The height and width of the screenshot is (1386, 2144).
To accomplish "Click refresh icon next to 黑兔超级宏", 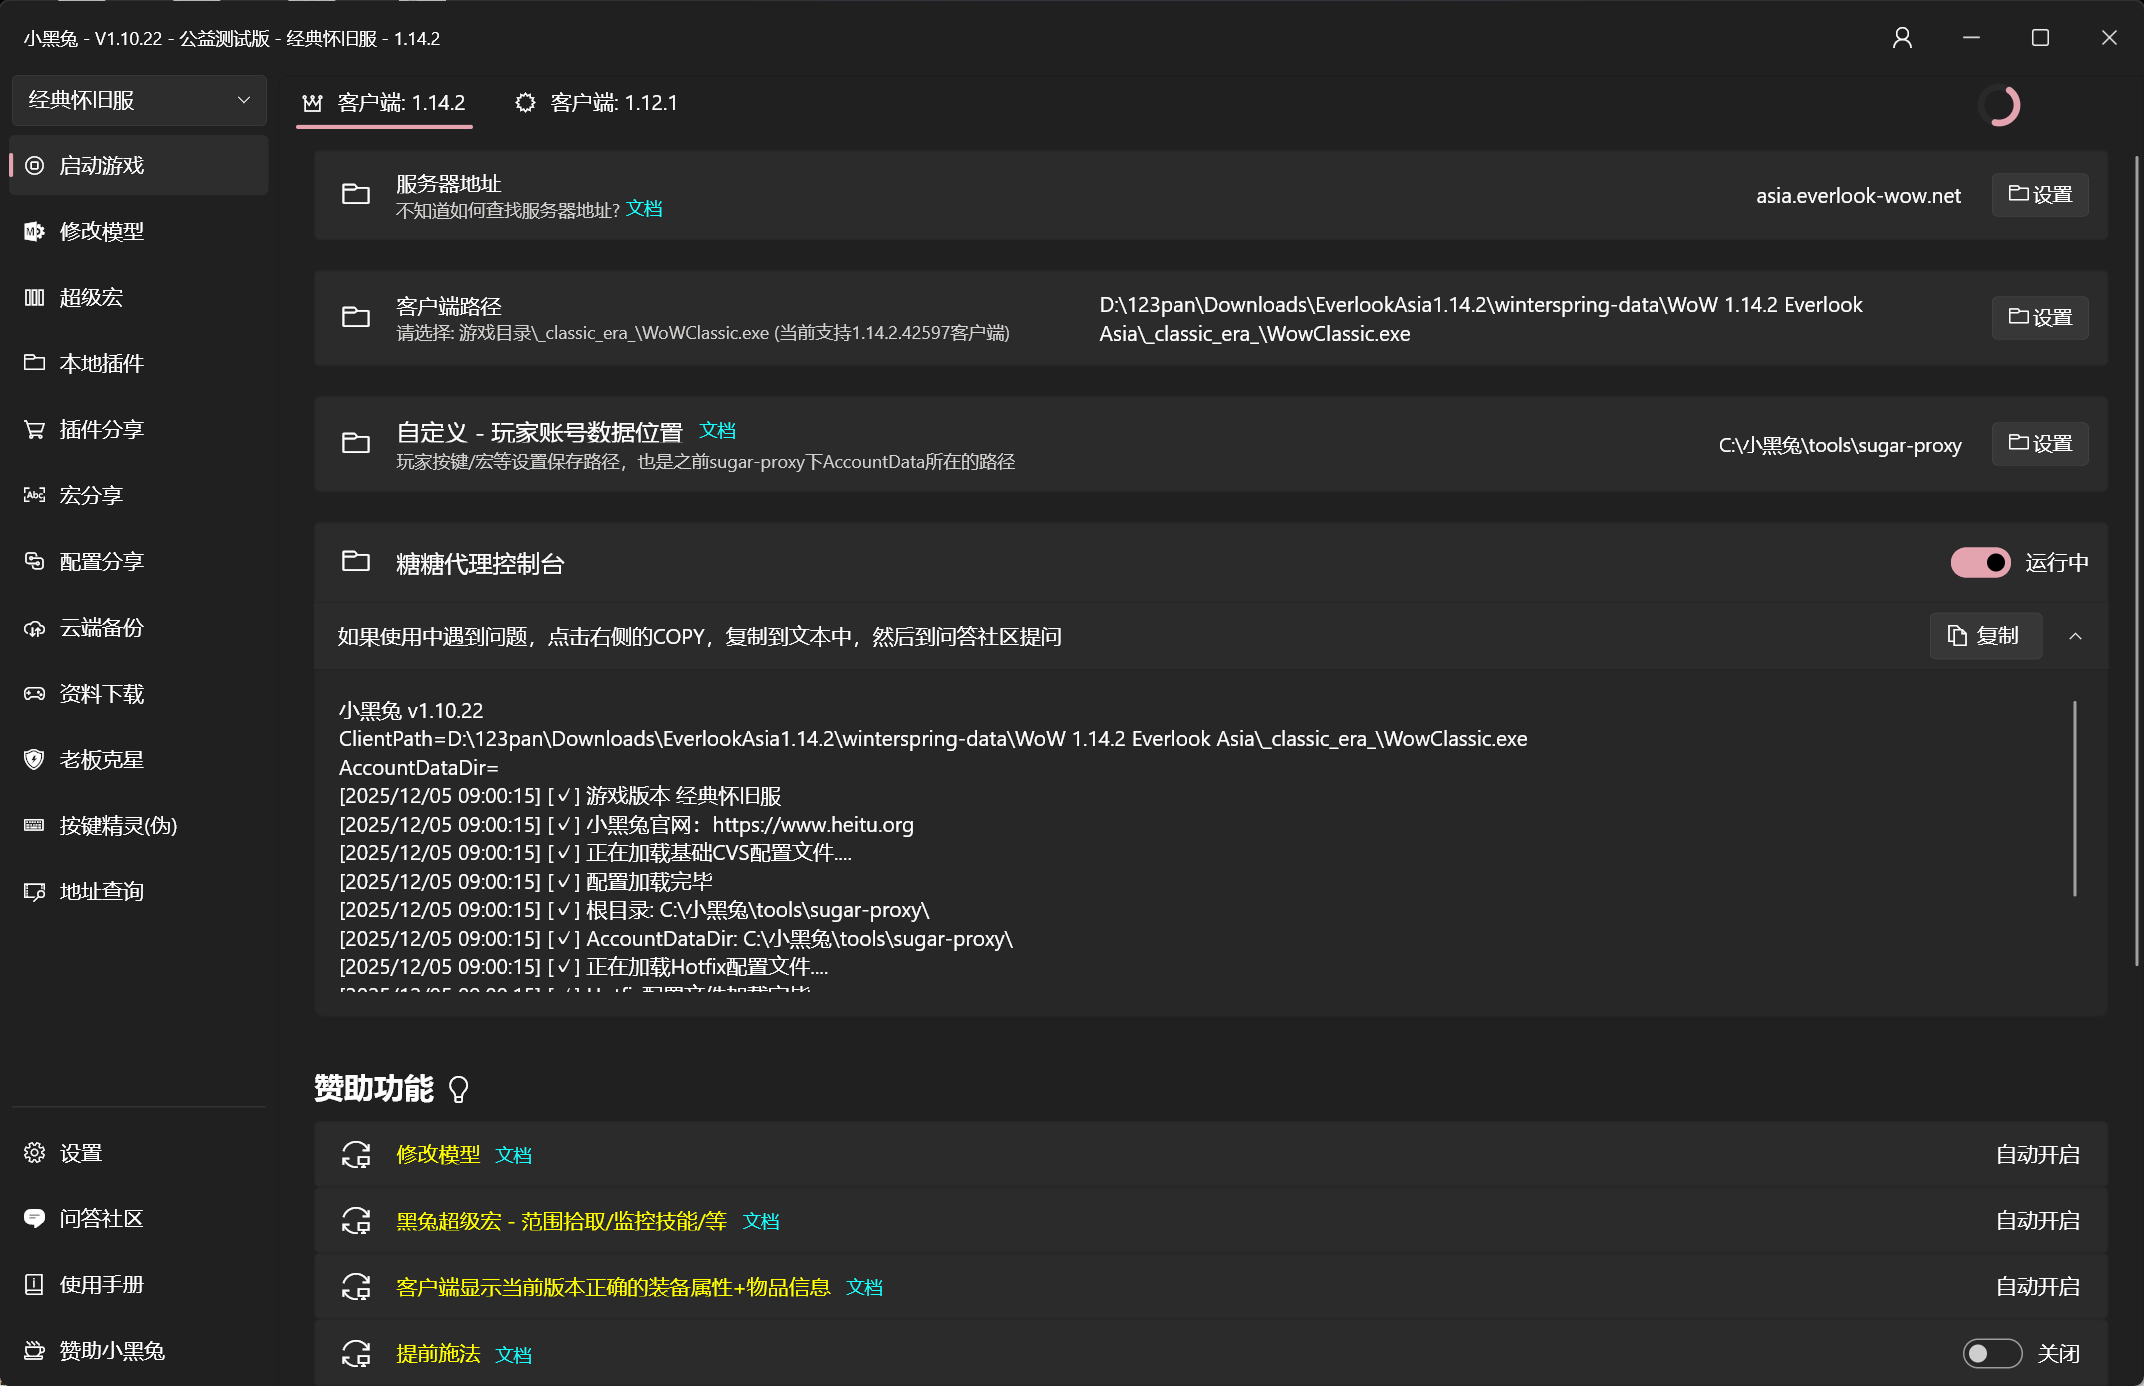I will click(x=356, y=1221).
